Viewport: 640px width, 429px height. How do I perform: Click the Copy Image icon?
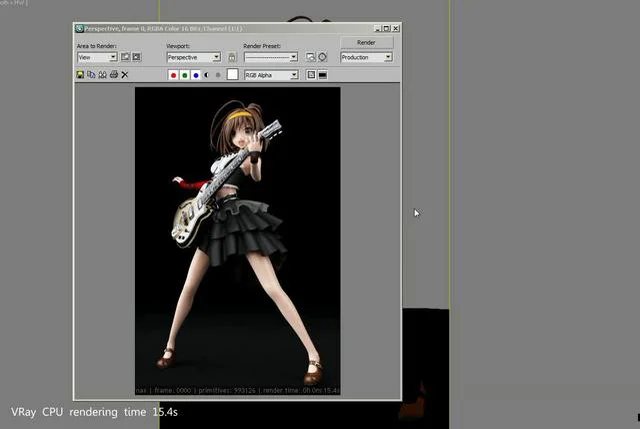tap(91, 75)
